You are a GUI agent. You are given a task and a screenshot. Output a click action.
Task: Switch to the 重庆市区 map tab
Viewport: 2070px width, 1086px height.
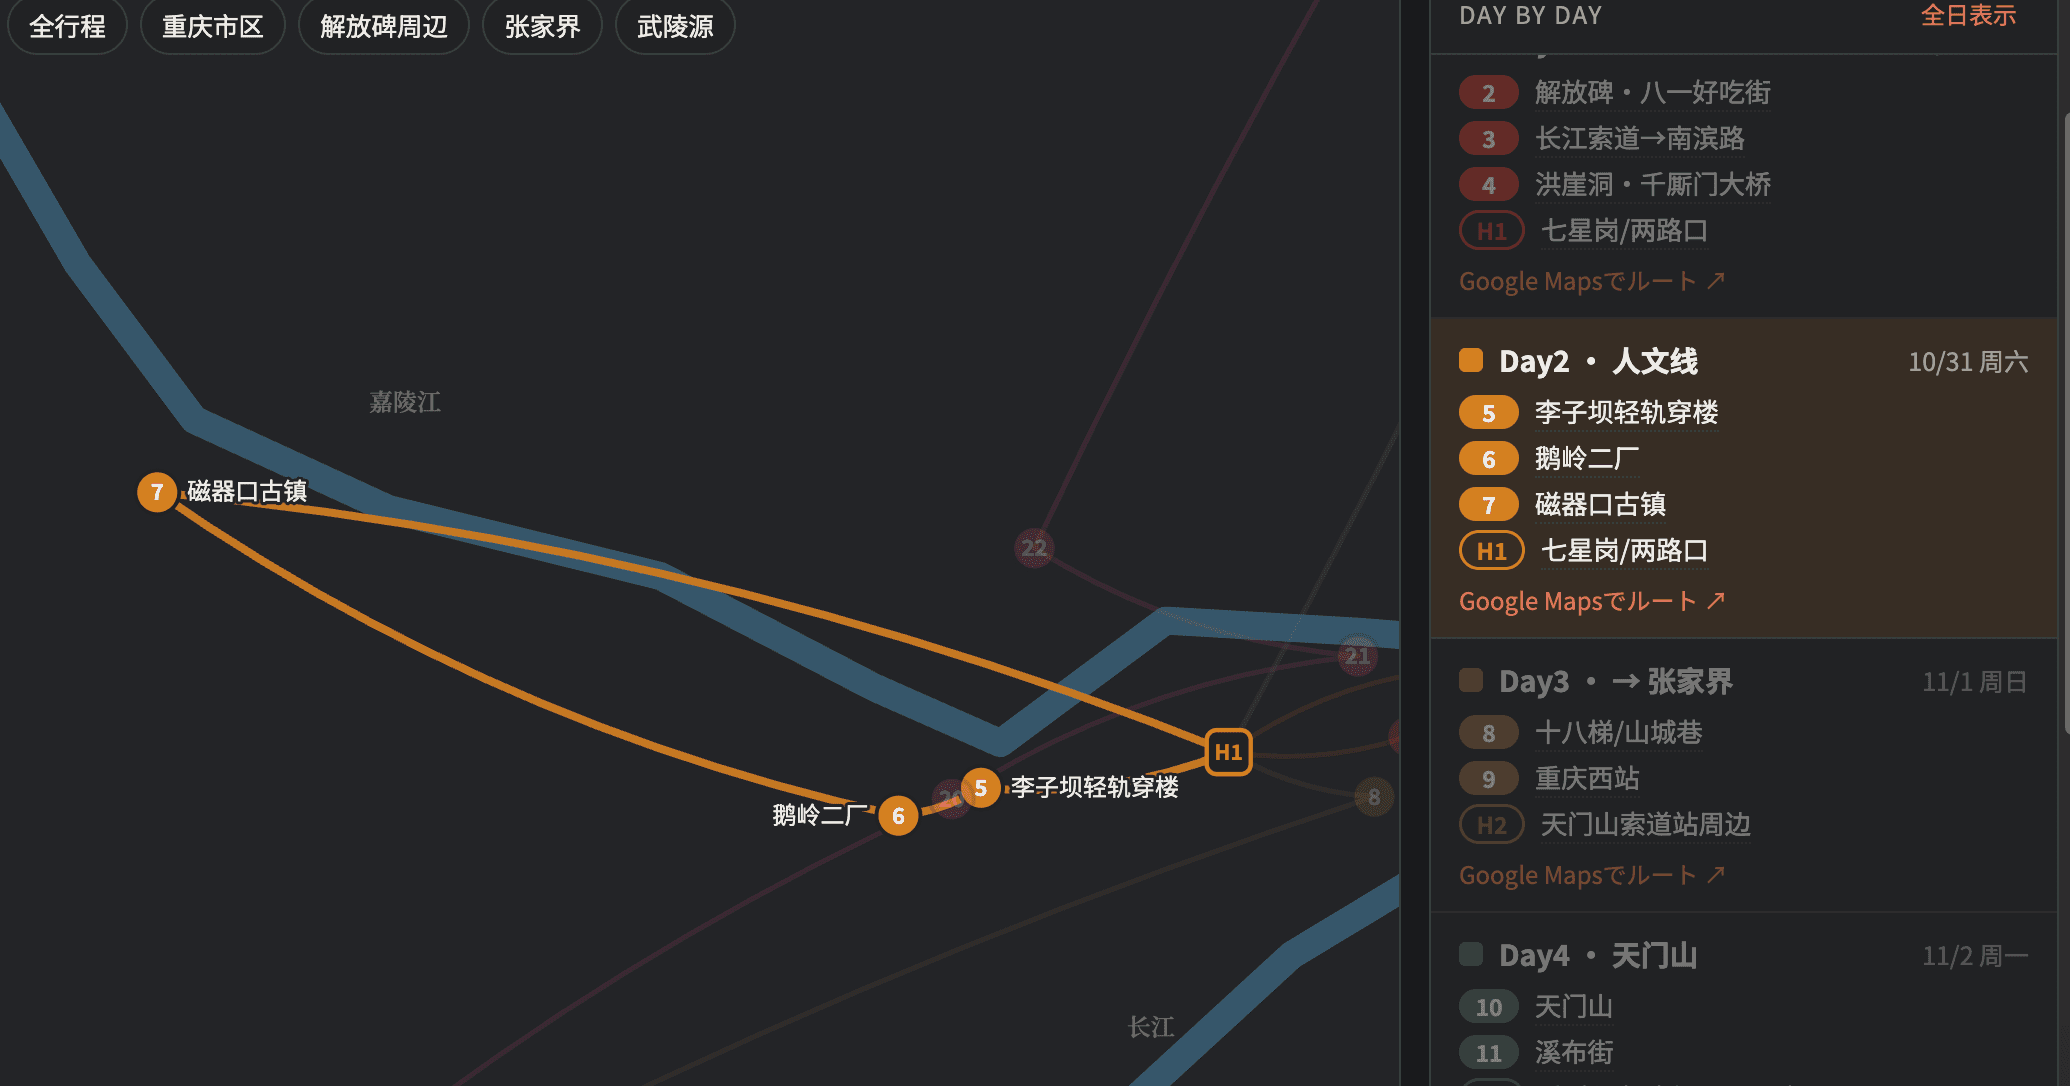coord(213,26)
